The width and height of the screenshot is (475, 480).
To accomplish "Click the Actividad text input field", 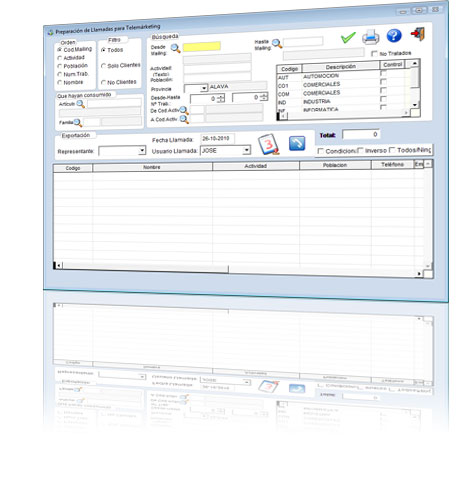I will pos(217,68).
